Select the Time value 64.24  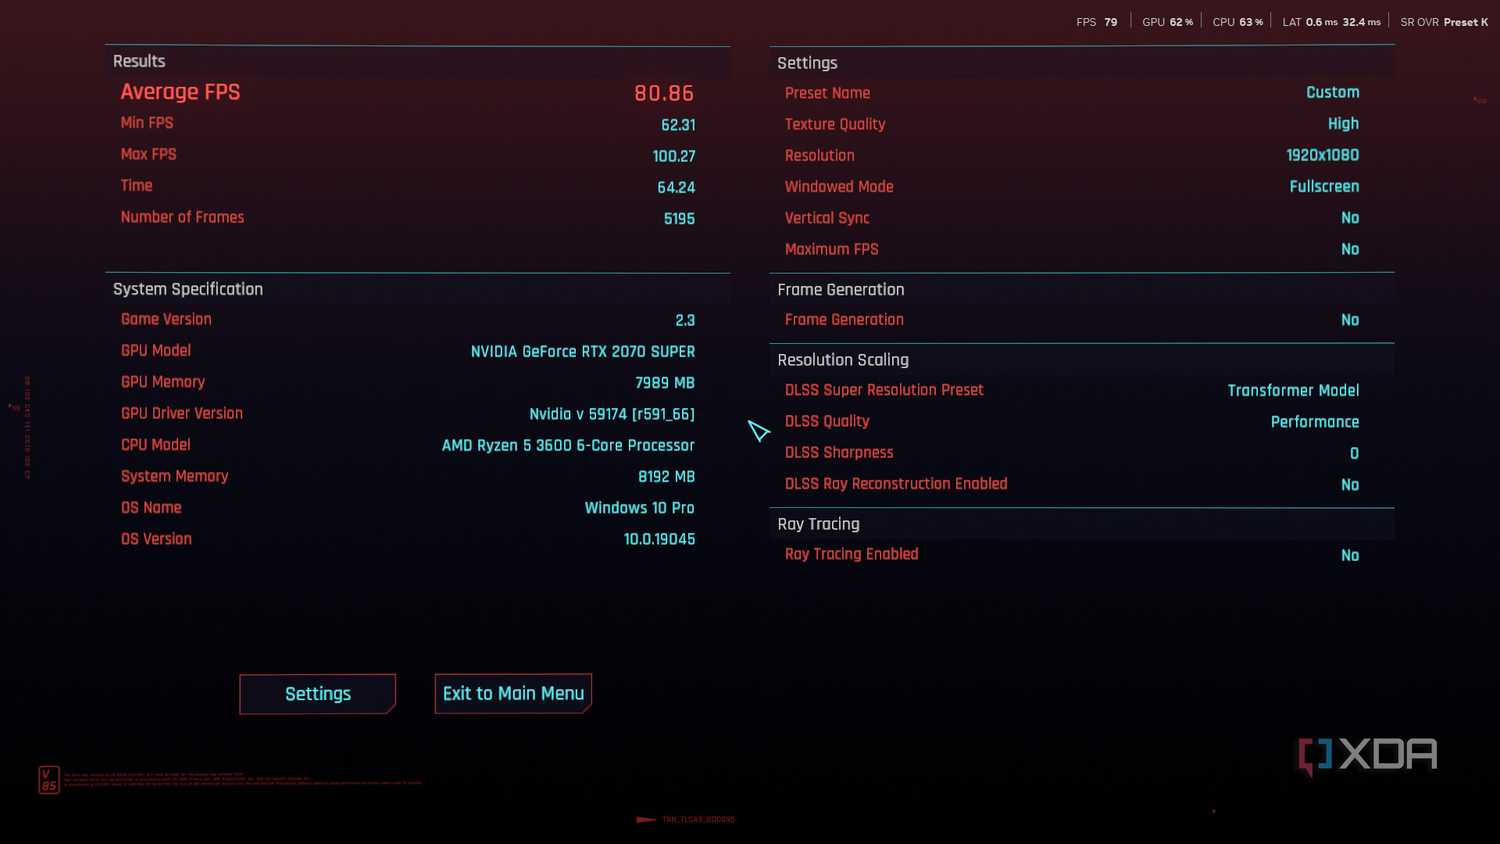click(676, 187)
